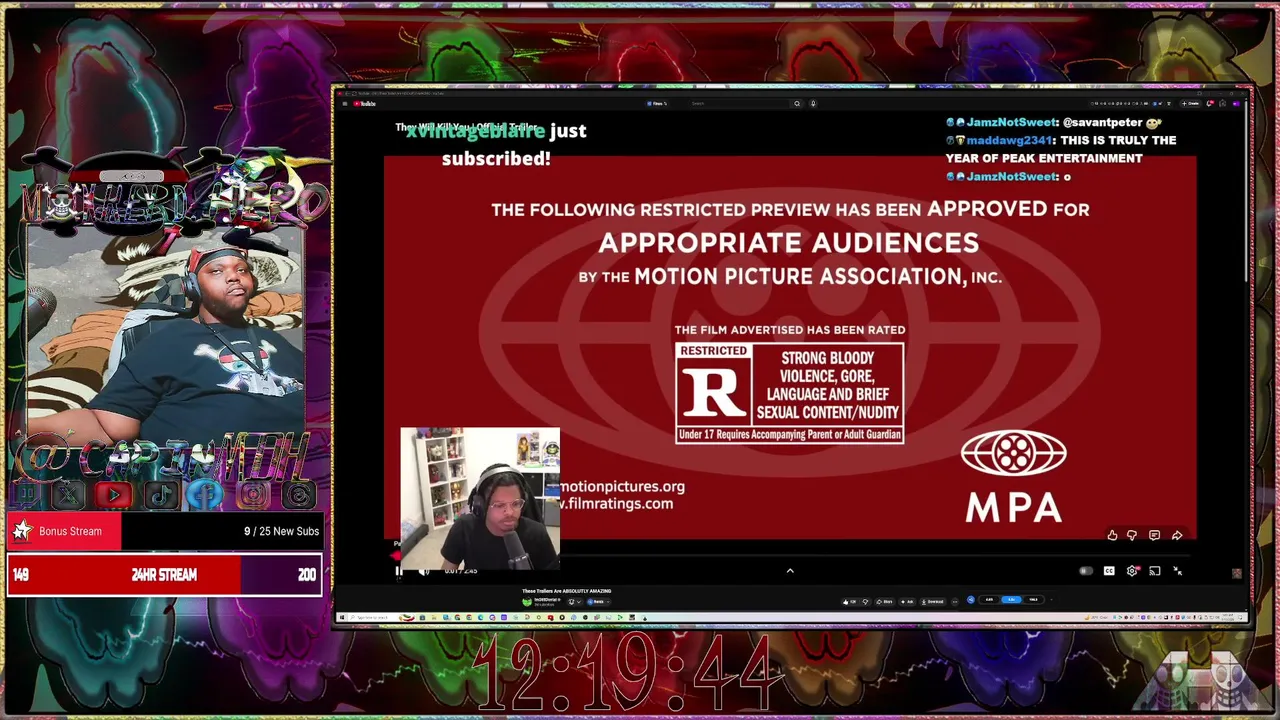Click the Ask button under the video

point(909,601)
